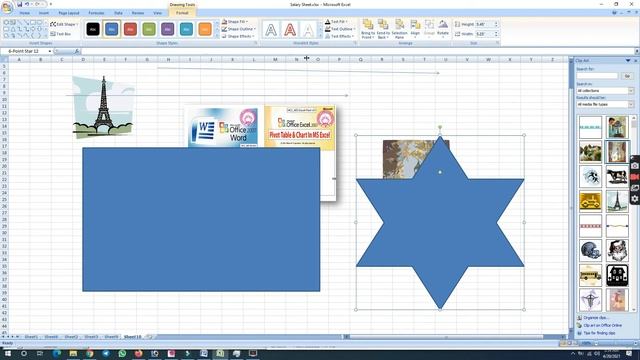Click the Save icon in quick access toolbar
640x360 pixels.
pos(19,4)
